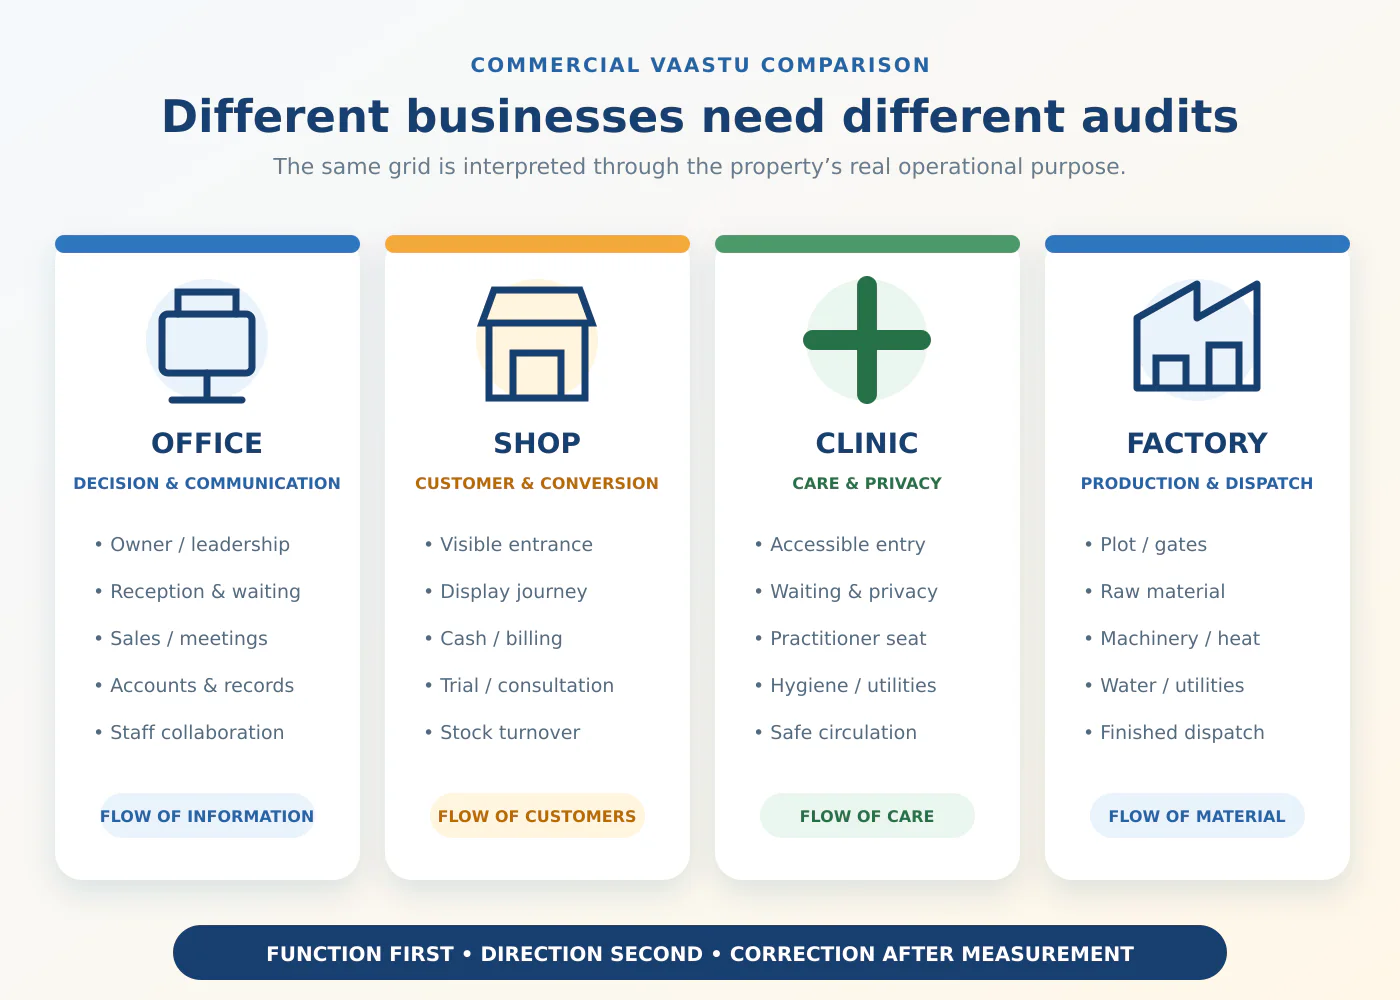Click the Production & Dispatch subtitle
The height and width of the screenshot is (1000, 1400).
(x=1197, y=483)
